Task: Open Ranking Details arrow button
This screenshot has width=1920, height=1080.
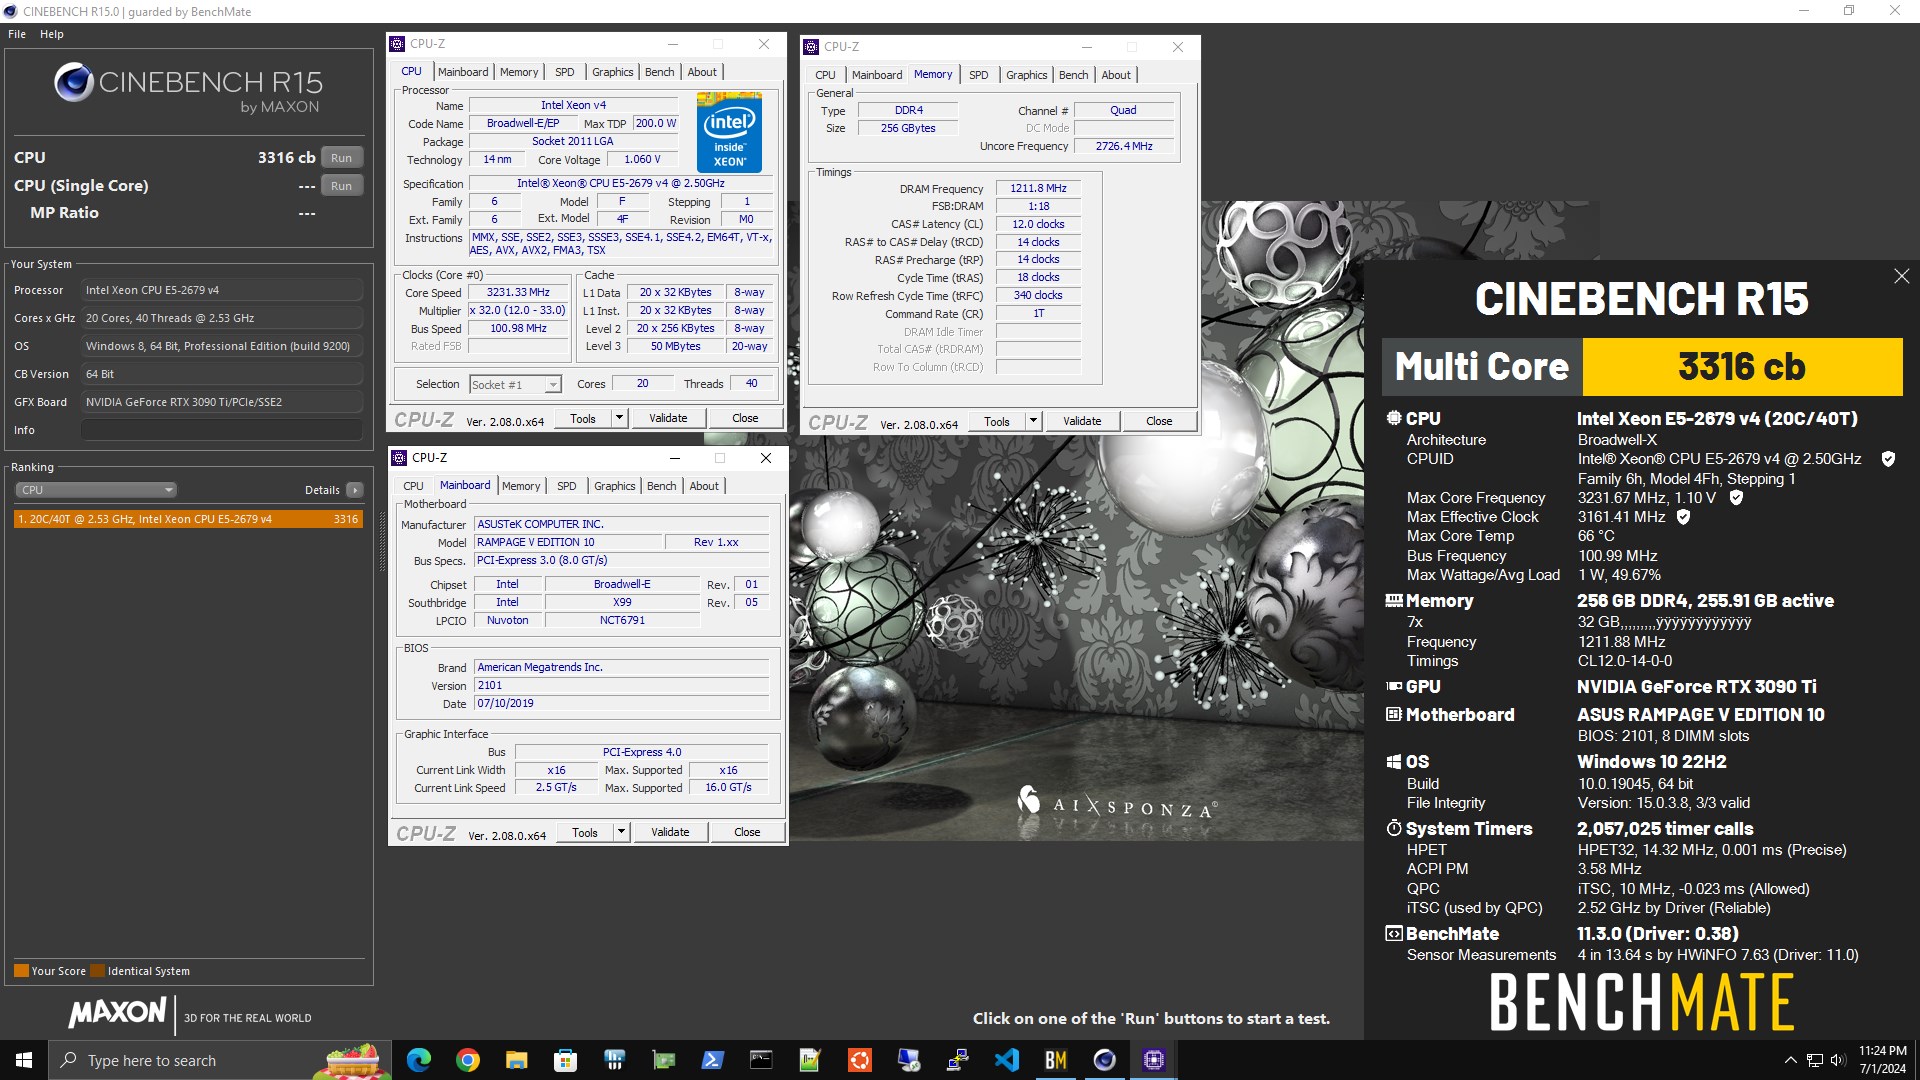Action: point(354,490)
